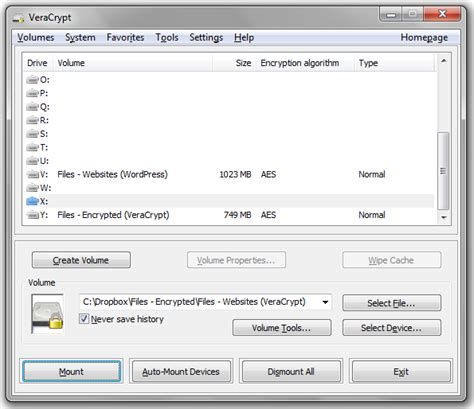Image resolution: width=474 pixels, height=409 pixels.
Task: Close the VeraCrypt window
Action: [442, 14]
